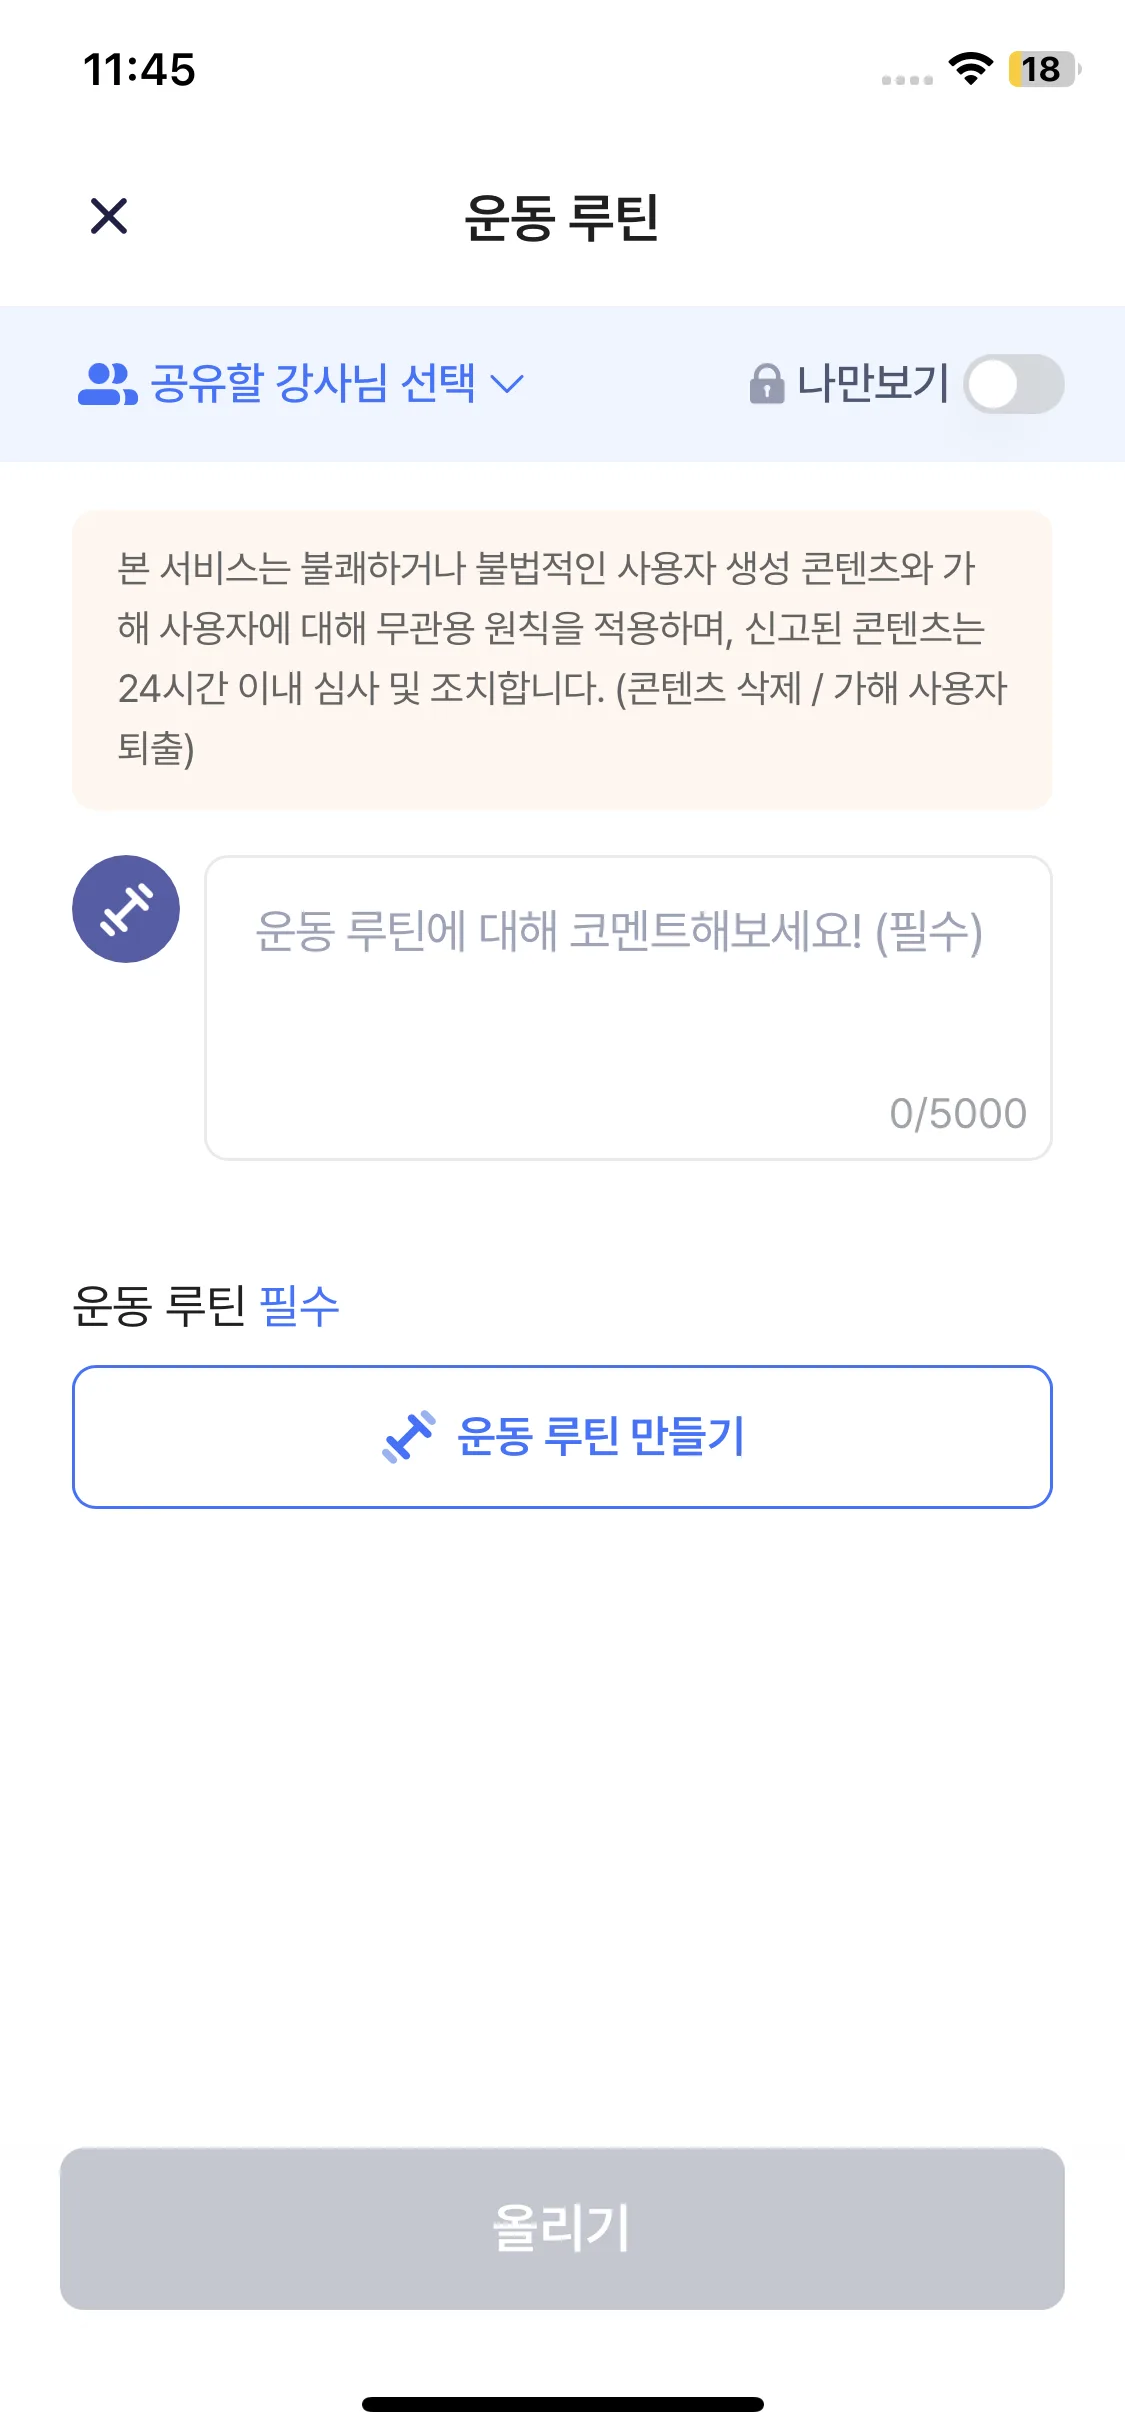This screenshot has height=2436, width=1125.
Task: Close the 운동 루틴 screen with X
Action: [x=109, y=216]
